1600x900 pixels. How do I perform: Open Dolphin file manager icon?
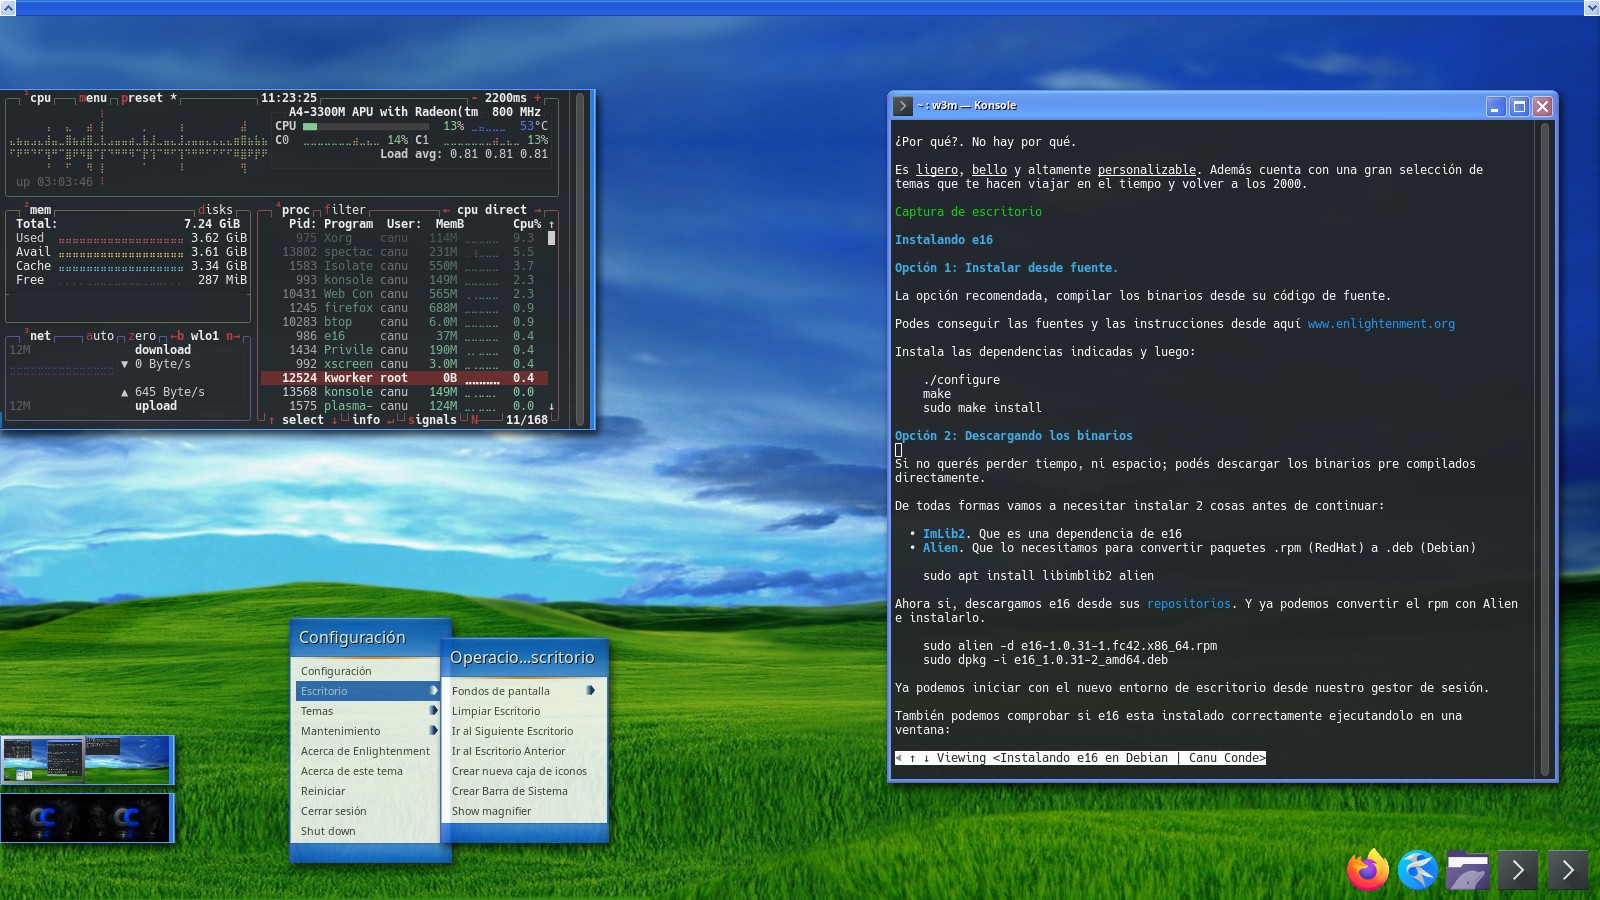(x=1467, y=870)
